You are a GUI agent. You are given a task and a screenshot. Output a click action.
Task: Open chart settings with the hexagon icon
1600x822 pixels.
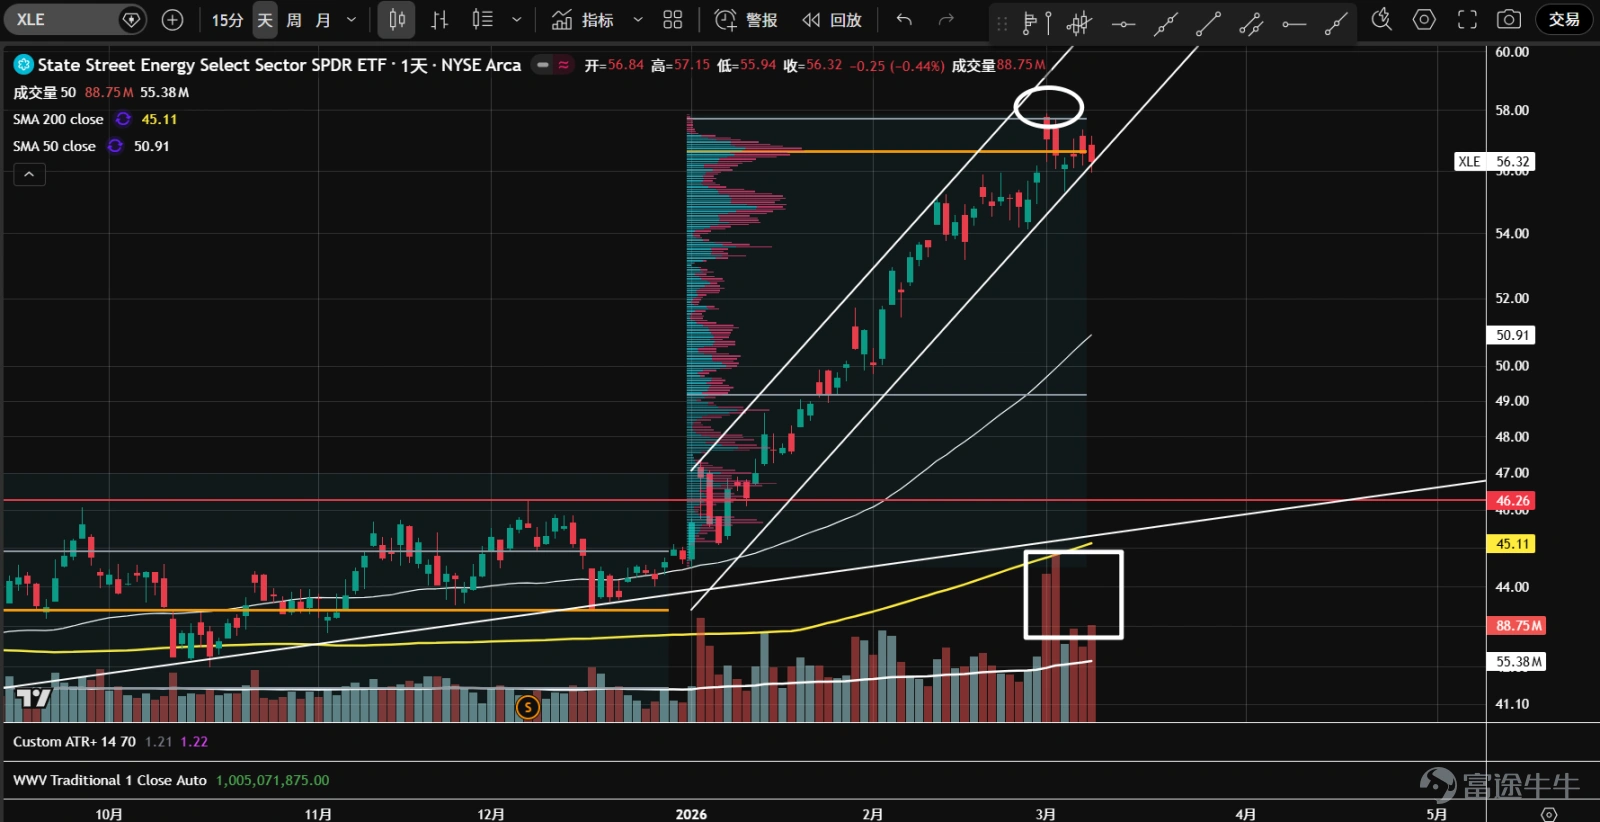coord(1424,20)
